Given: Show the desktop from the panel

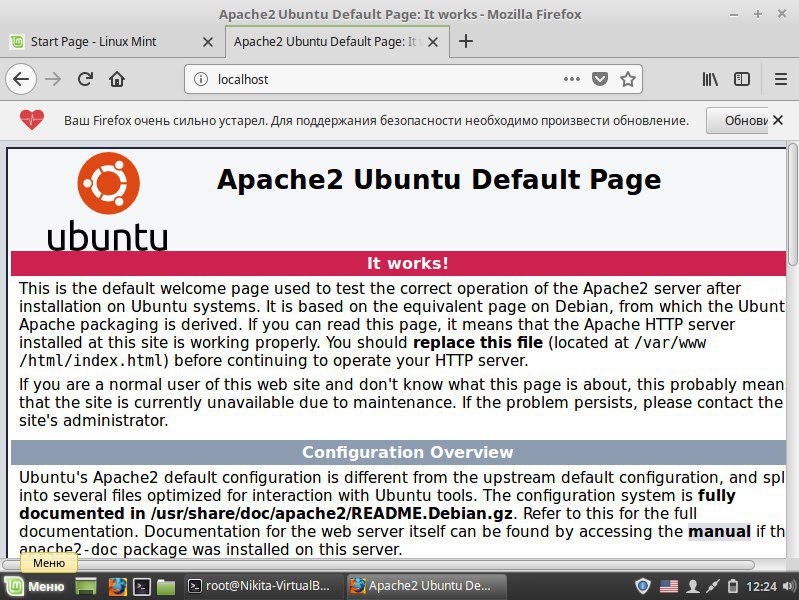Looking at the screenshot, I should click(86, 586).
